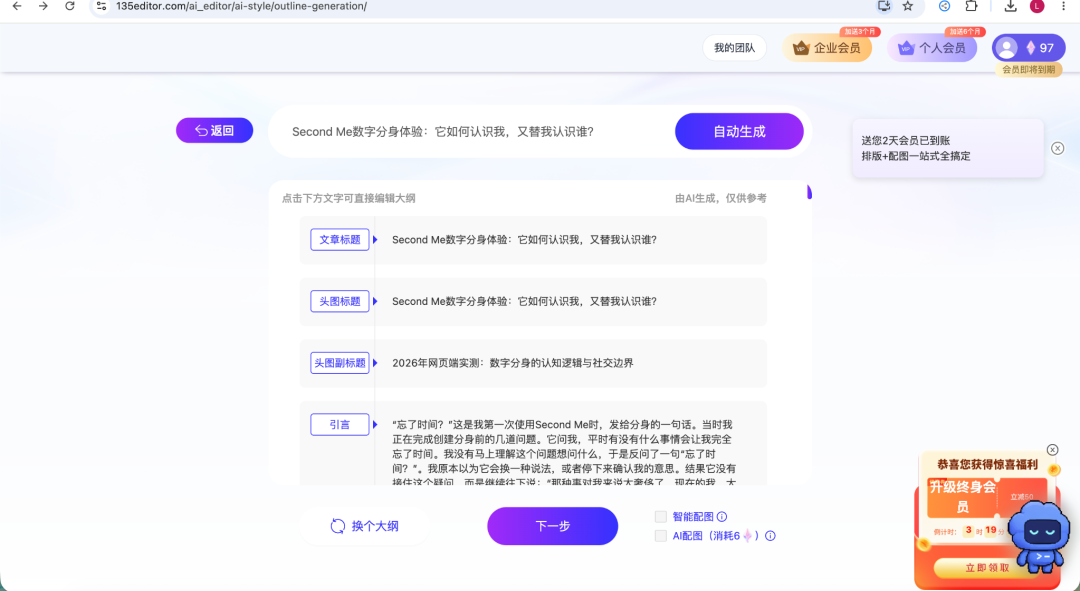
Task: Click the diamond points 97 balance
Action: click(x=1040, y=48)
